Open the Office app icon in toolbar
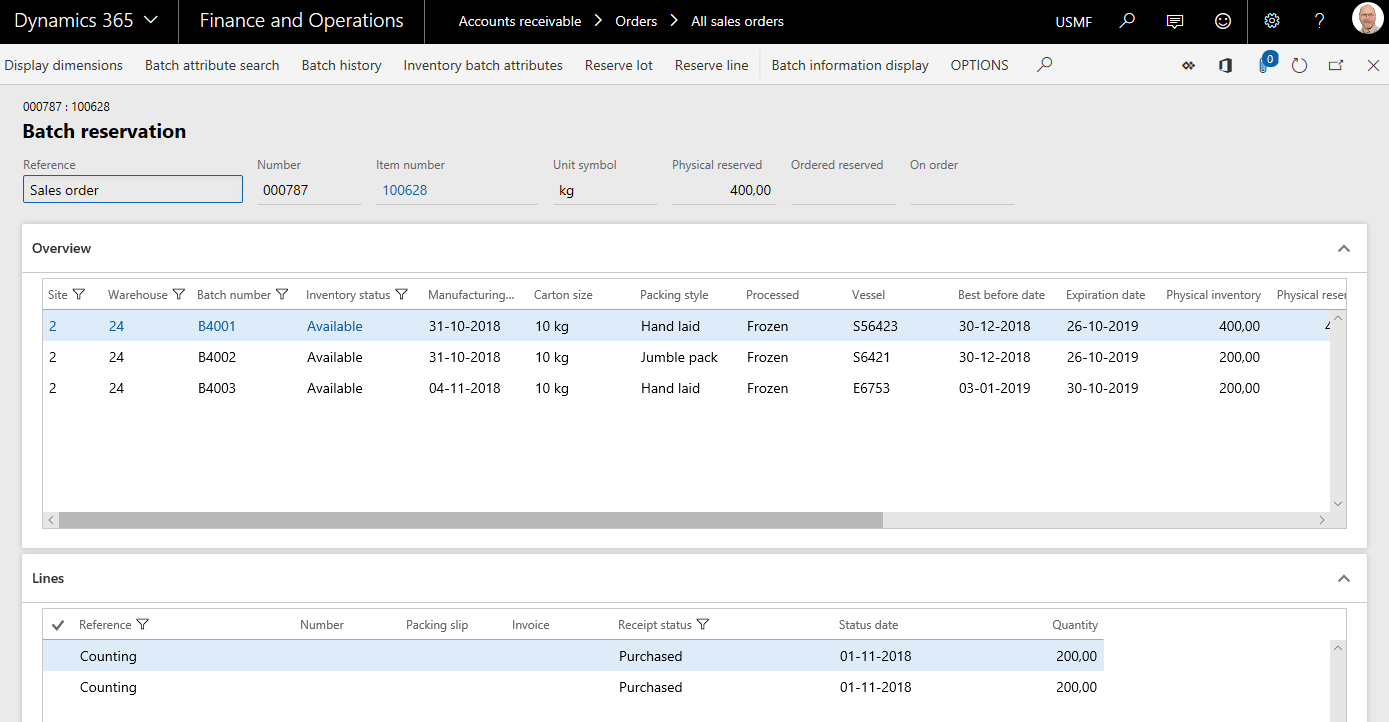The width and height of the screenshot is (1389, 722). point(1225,65)
